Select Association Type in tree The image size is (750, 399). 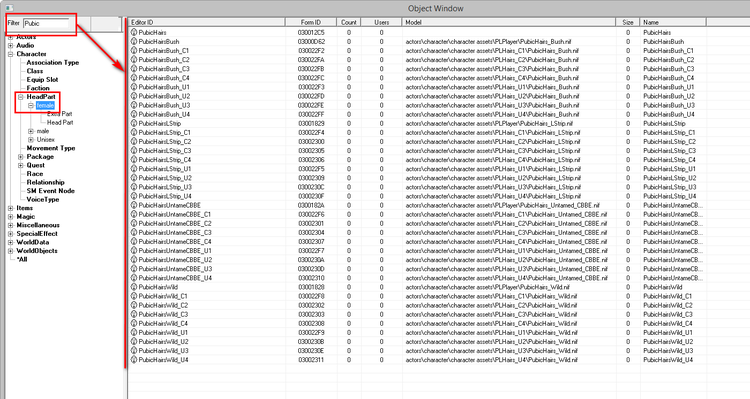pos(53,63)
